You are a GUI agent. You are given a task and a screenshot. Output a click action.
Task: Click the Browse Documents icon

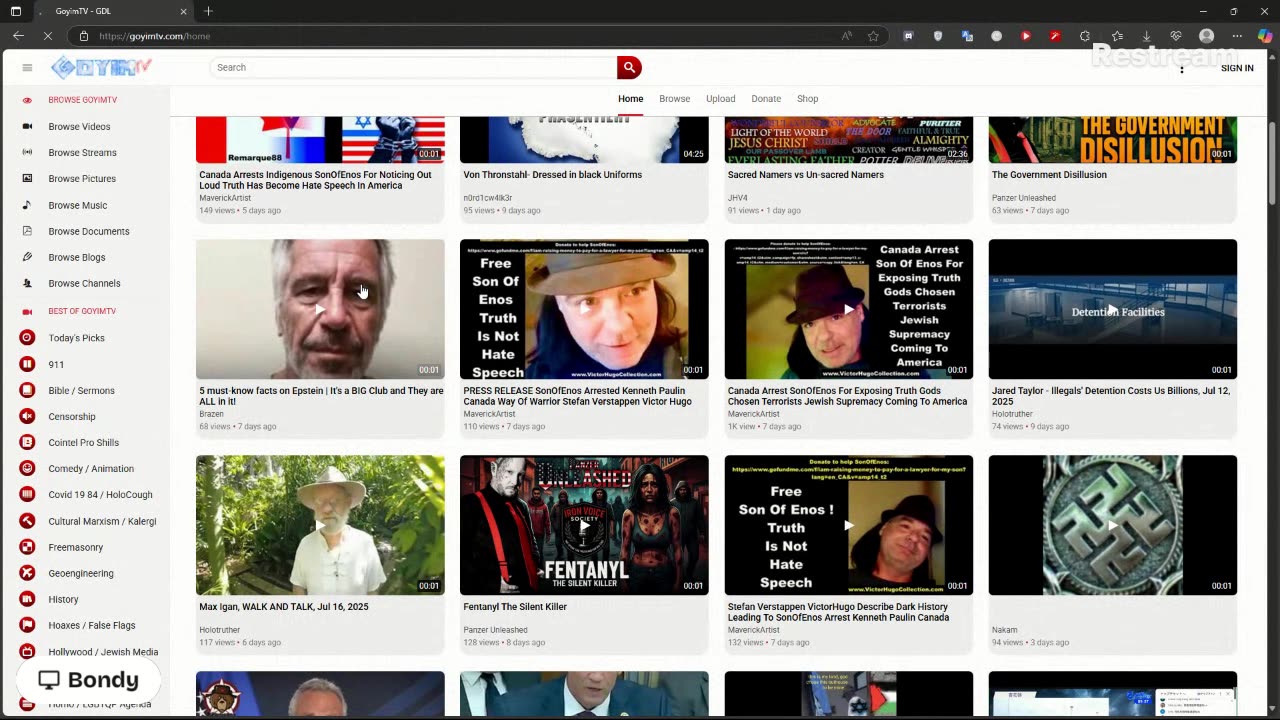coord(27,231)
